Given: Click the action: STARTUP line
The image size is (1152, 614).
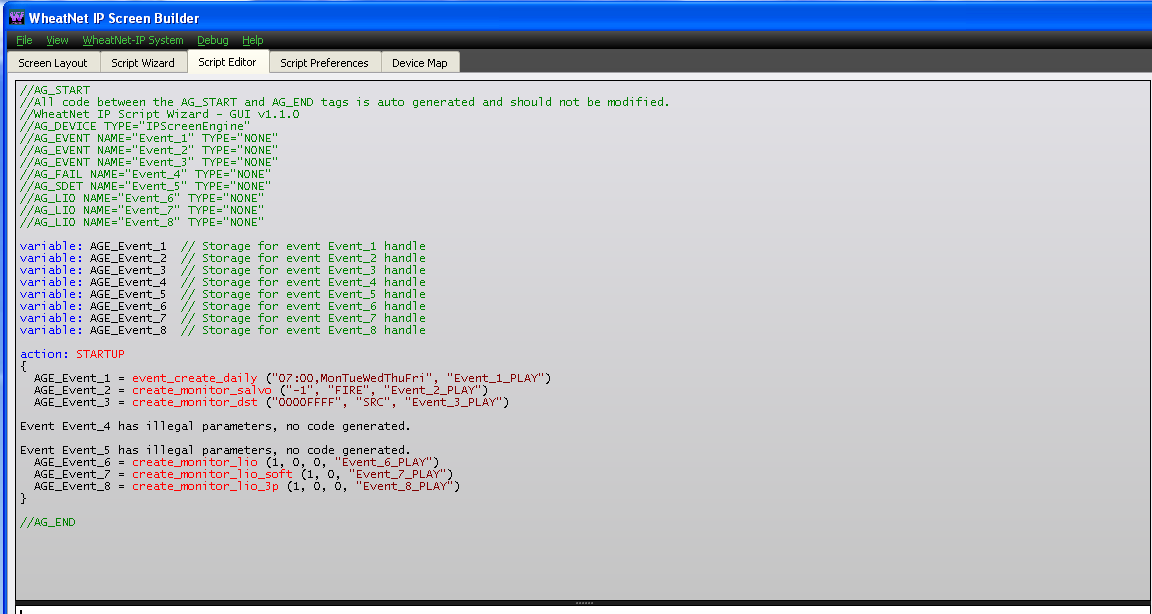Looking at the screenshot, I should [73, 354].
